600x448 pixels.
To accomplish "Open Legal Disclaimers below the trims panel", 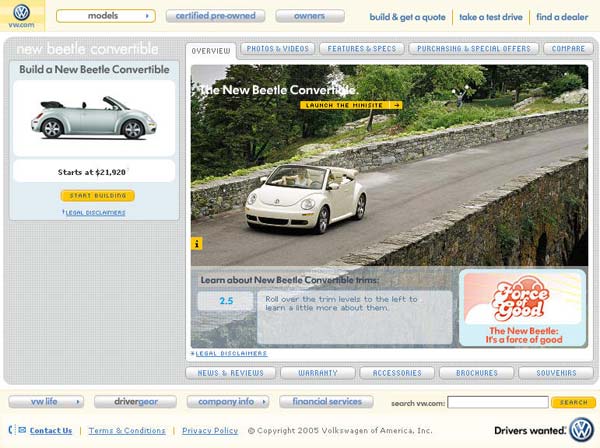I will pyautogui.click(x=231, y=354).
